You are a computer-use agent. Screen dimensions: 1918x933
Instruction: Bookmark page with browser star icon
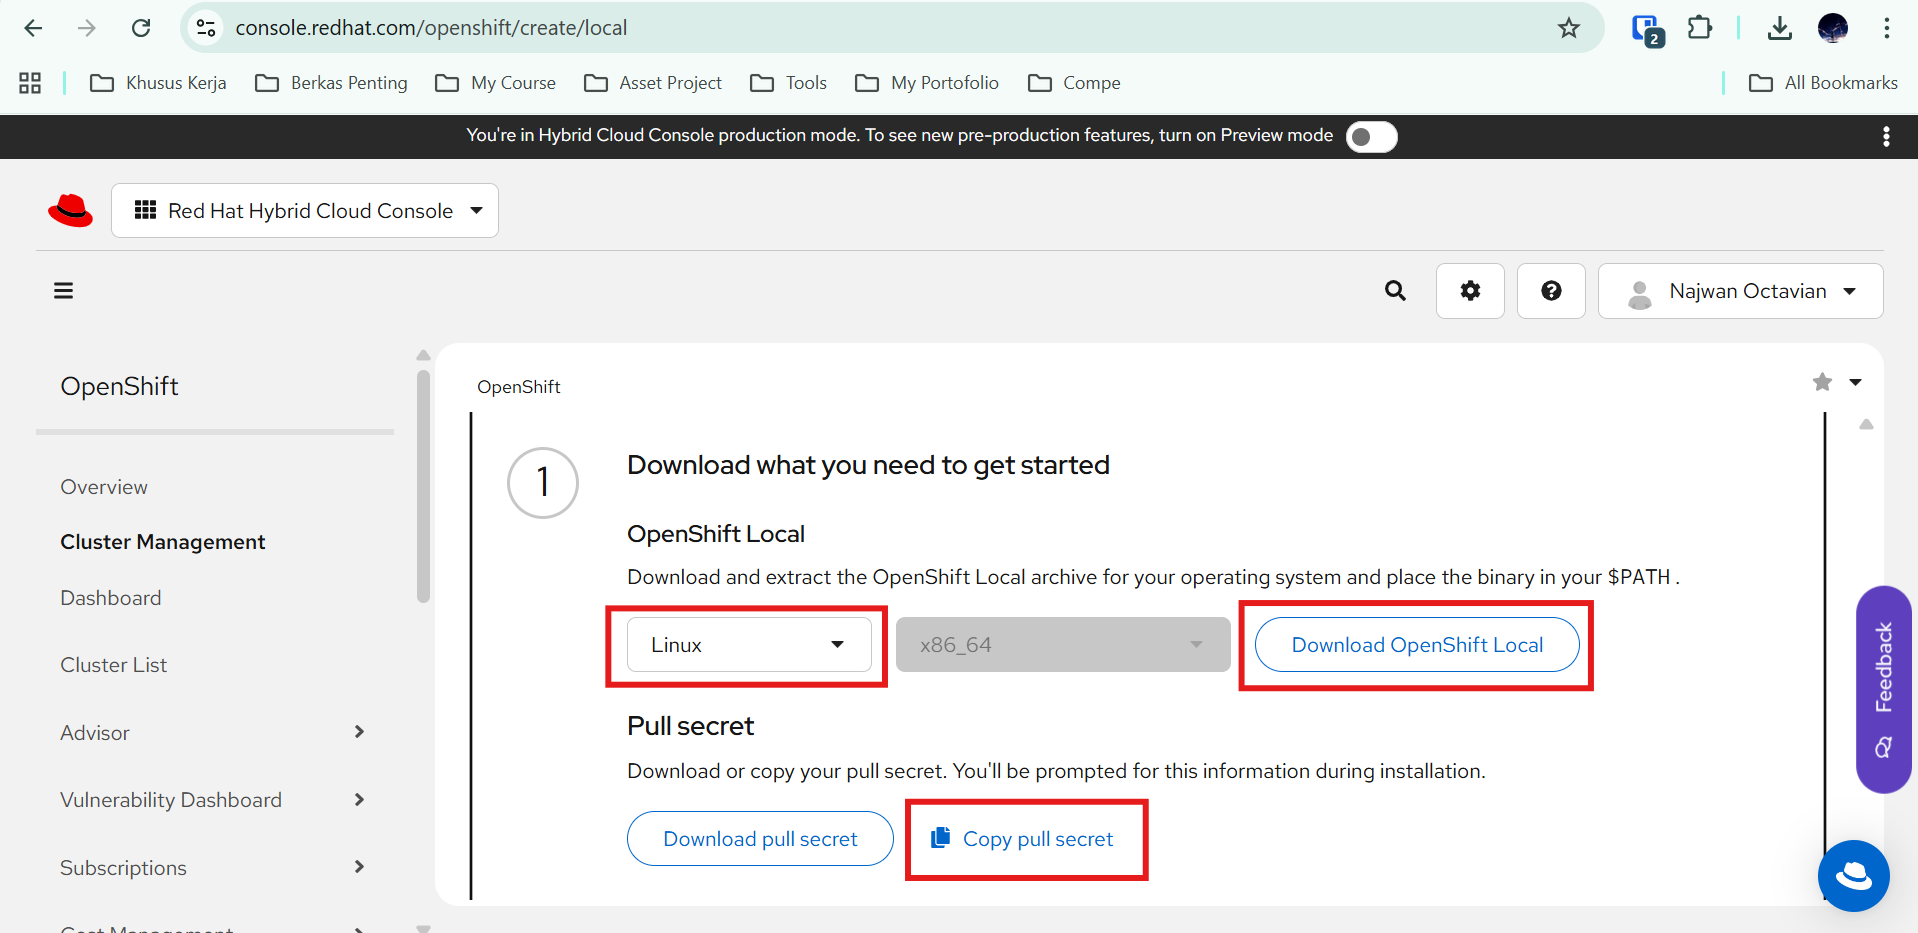1568,28
